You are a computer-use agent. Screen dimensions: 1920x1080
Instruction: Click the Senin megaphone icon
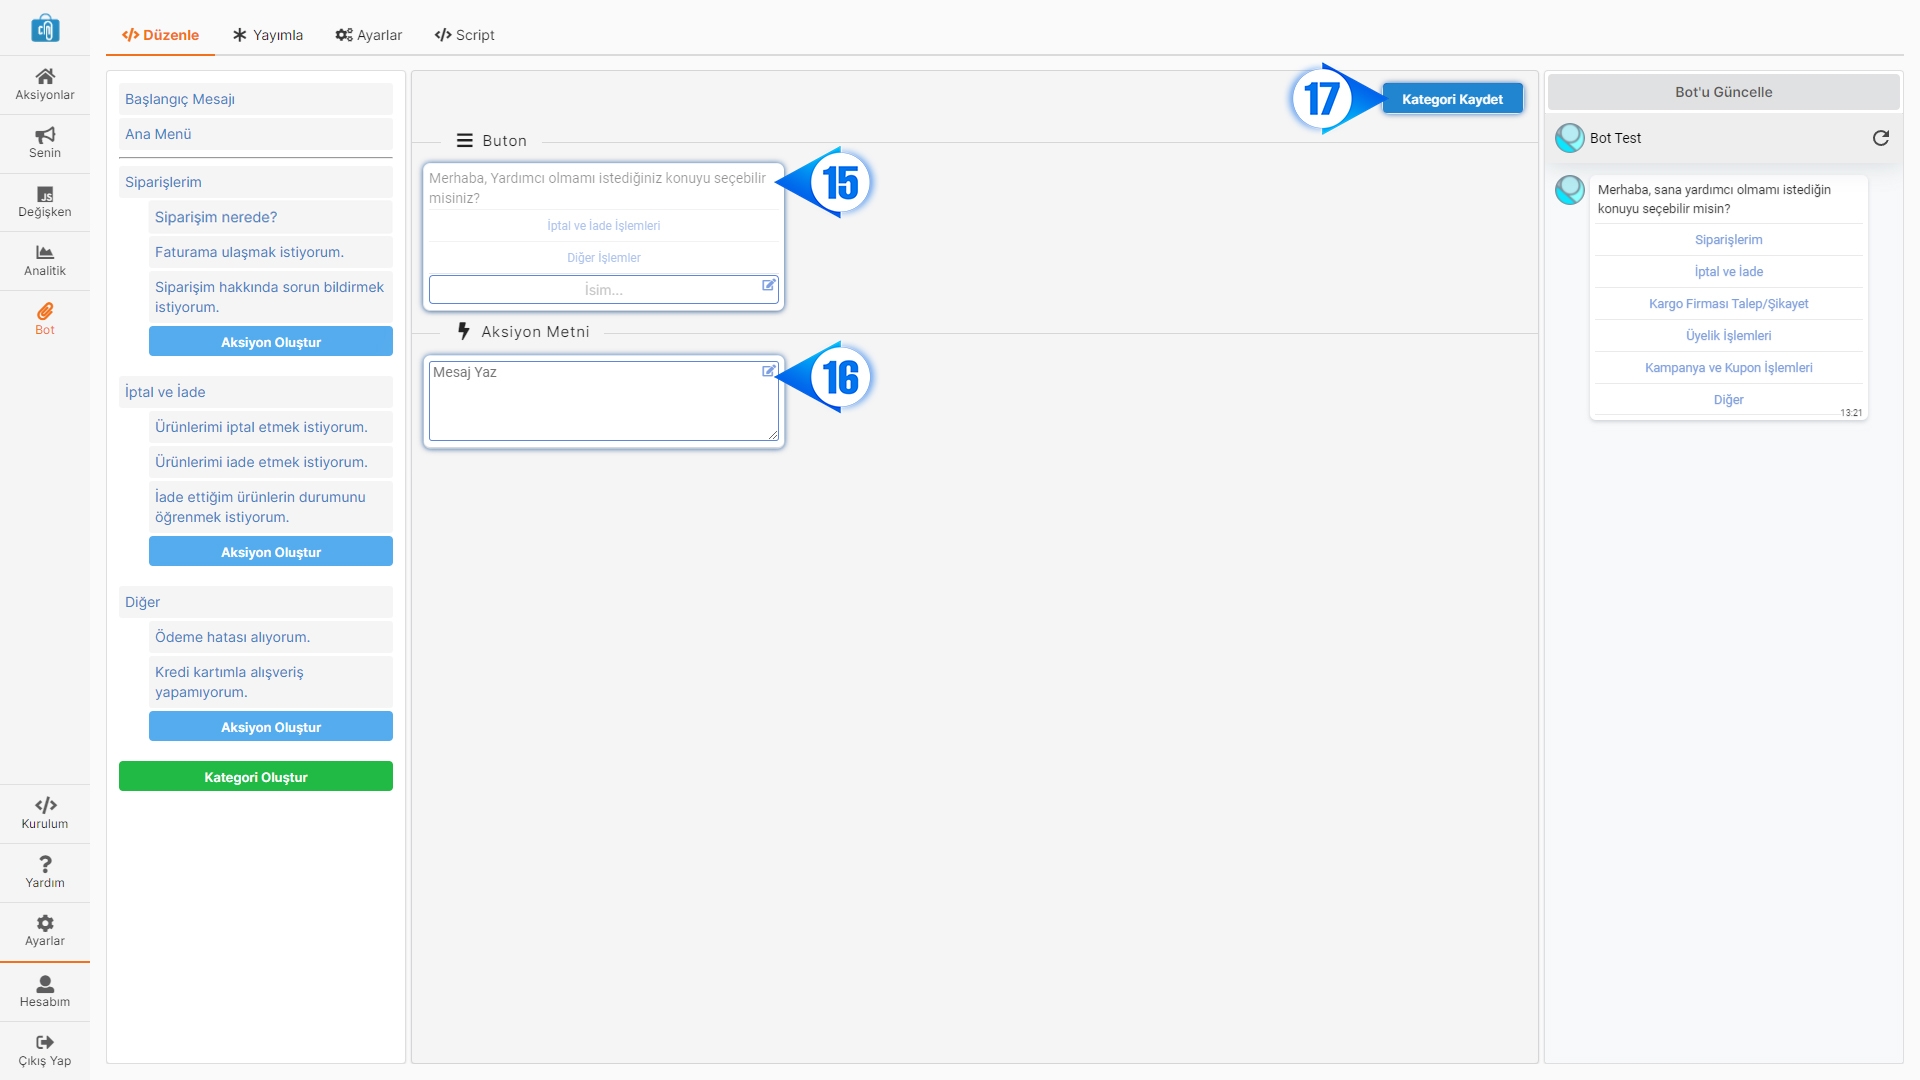tap(45, 135)
